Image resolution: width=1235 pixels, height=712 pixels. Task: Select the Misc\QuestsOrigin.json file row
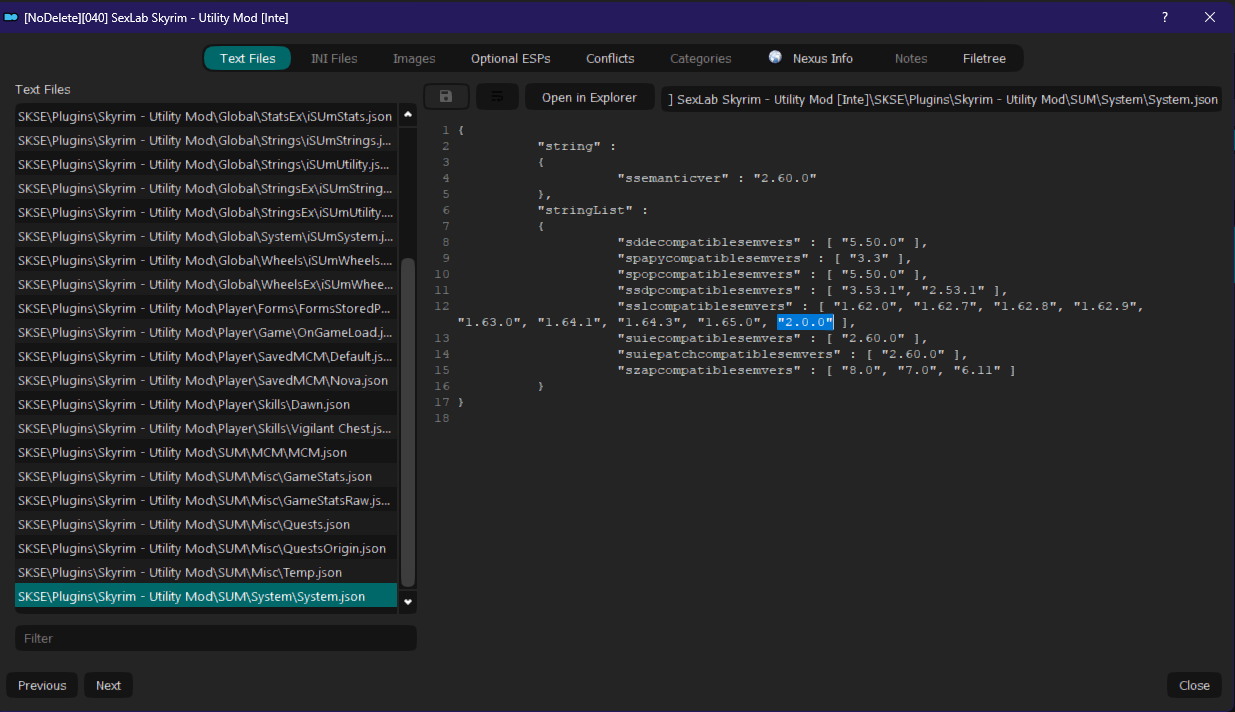(x=206, y=549)
